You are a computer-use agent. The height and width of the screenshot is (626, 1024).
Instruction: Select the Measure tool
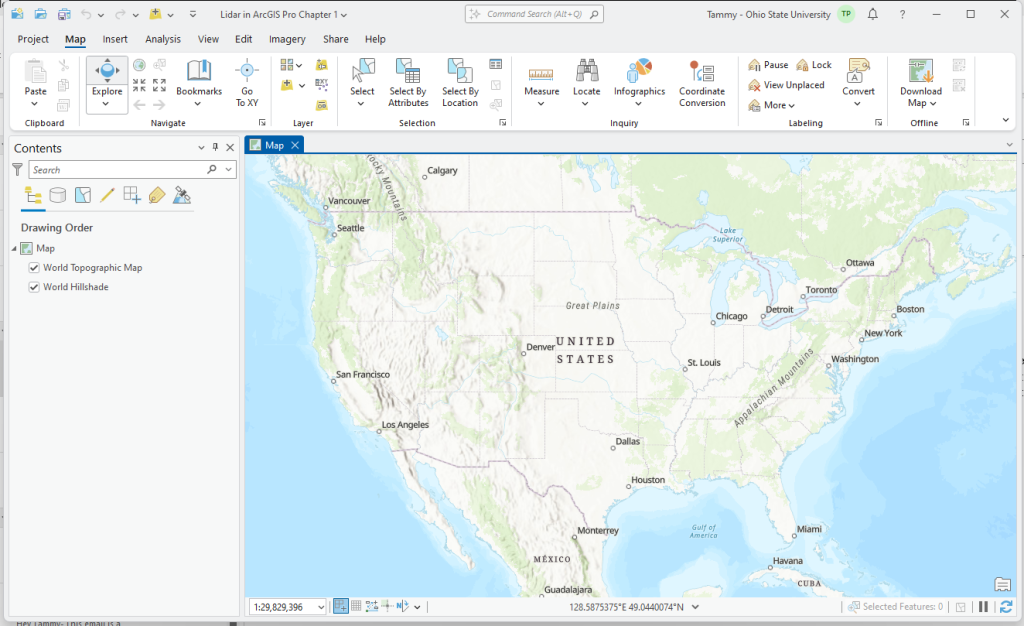[541, 80]
